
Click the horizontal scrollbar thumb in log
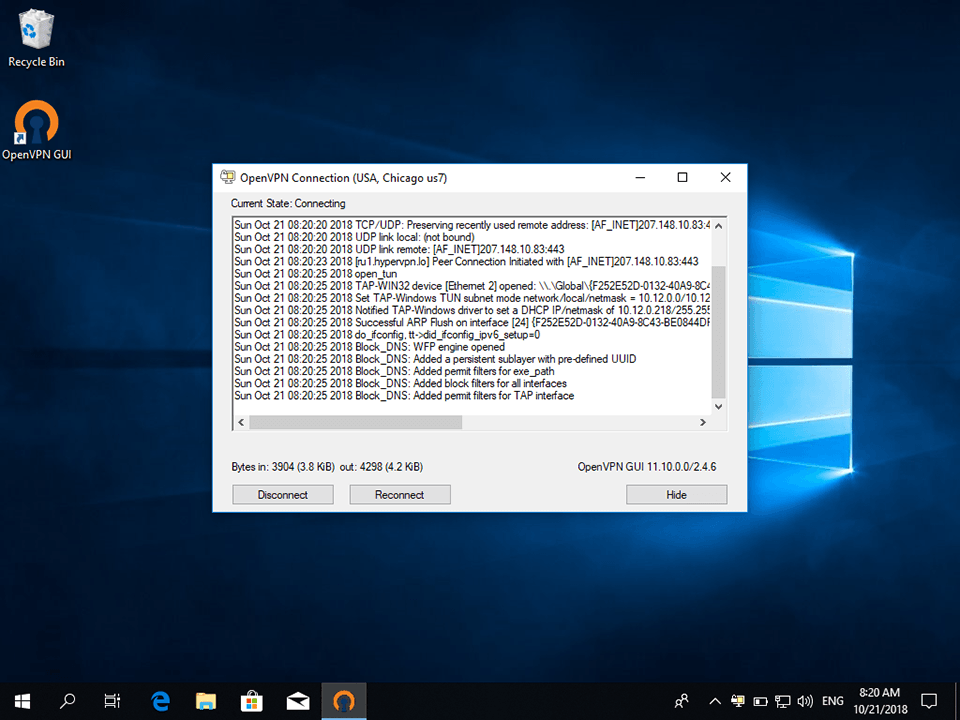point(356,422)
